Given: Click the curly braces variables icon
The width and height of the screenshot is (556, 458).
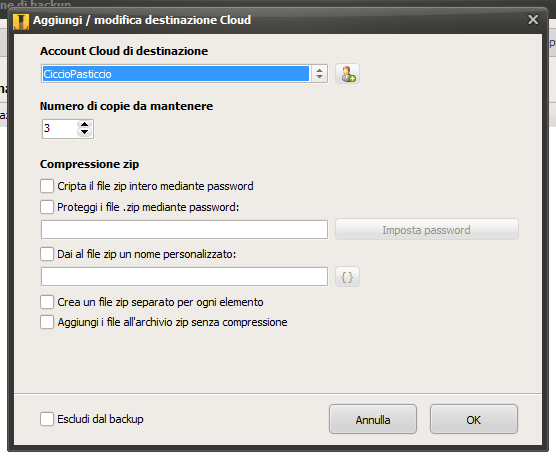Looking at the screenshot, I should [348, 277].
